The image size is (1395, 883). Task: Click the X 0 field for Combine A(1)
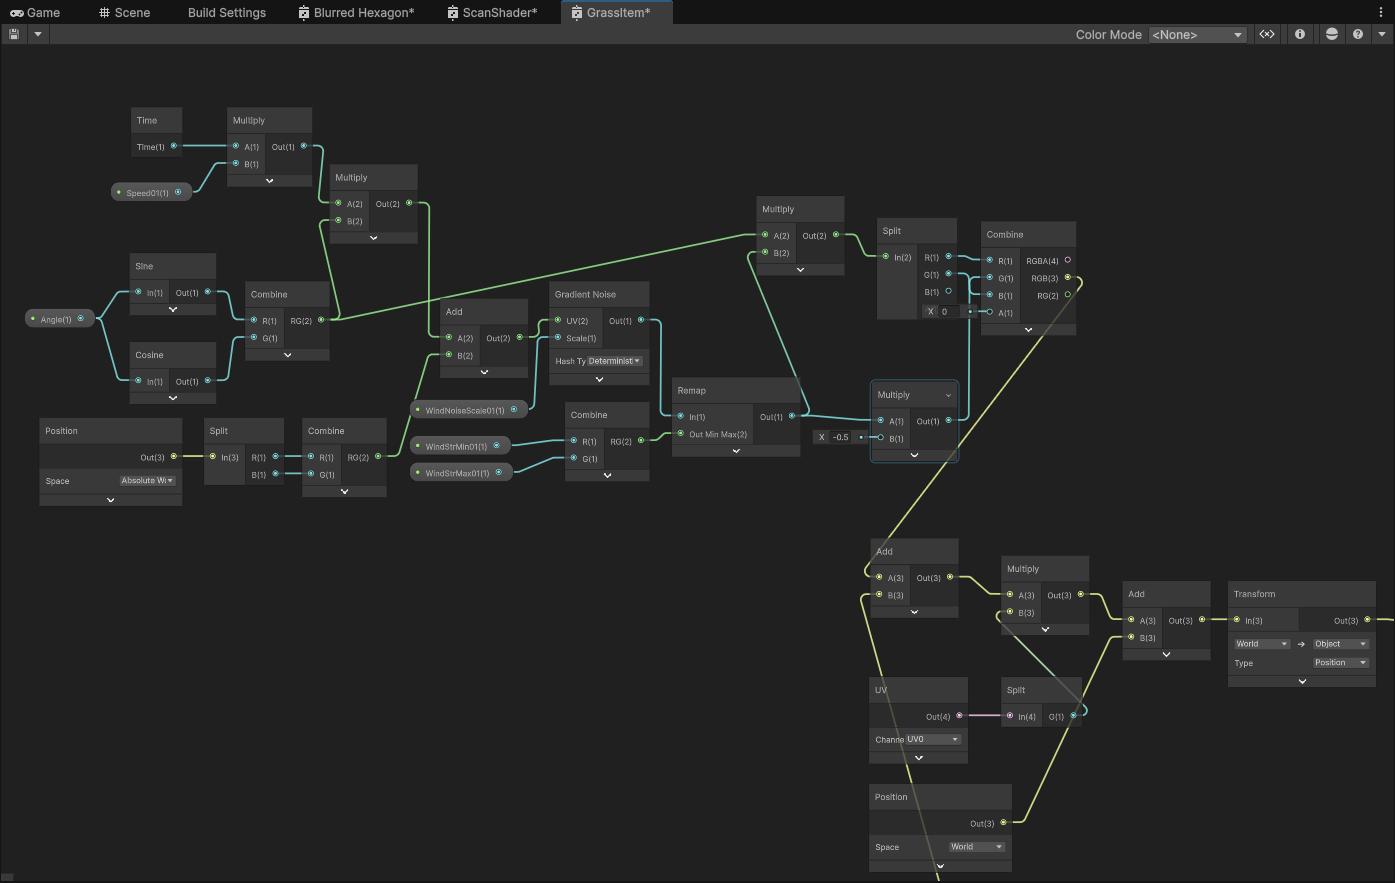(951, 312)
